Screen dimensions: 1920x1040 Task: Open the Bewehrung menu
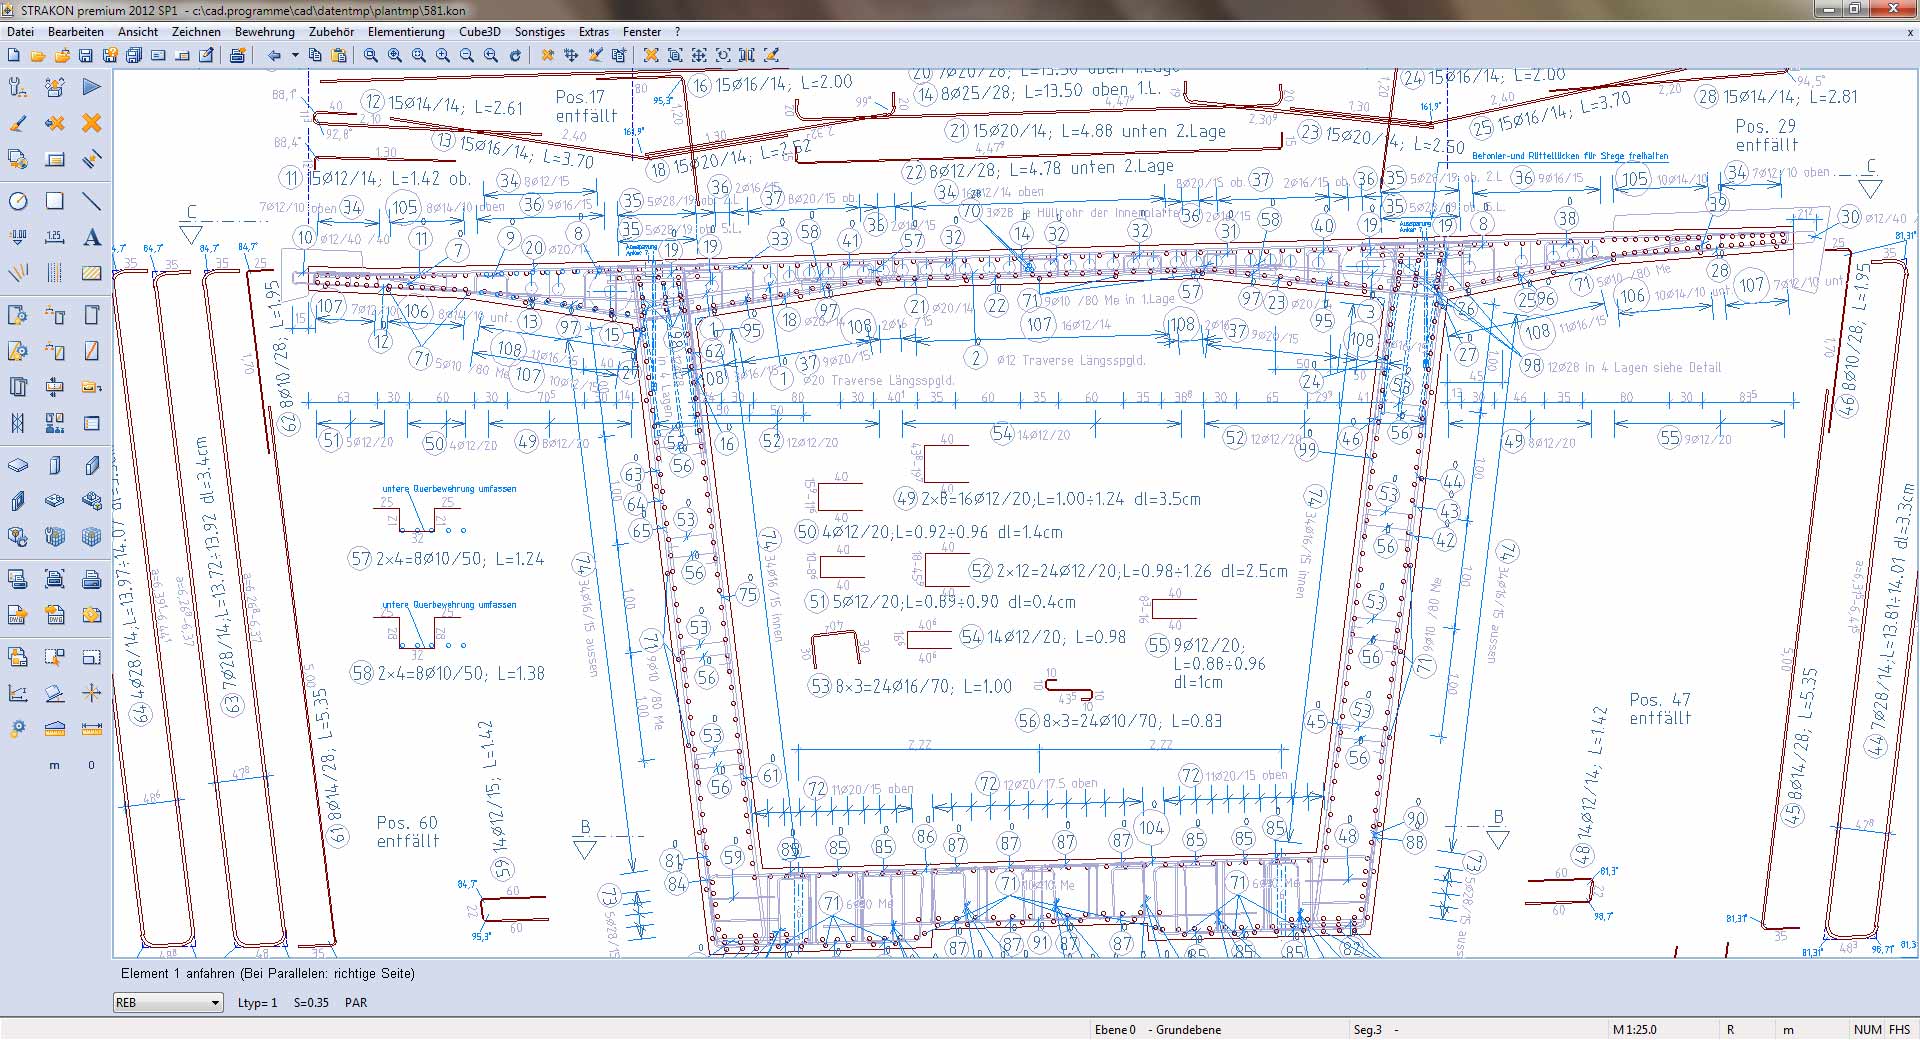pos(265,32)
